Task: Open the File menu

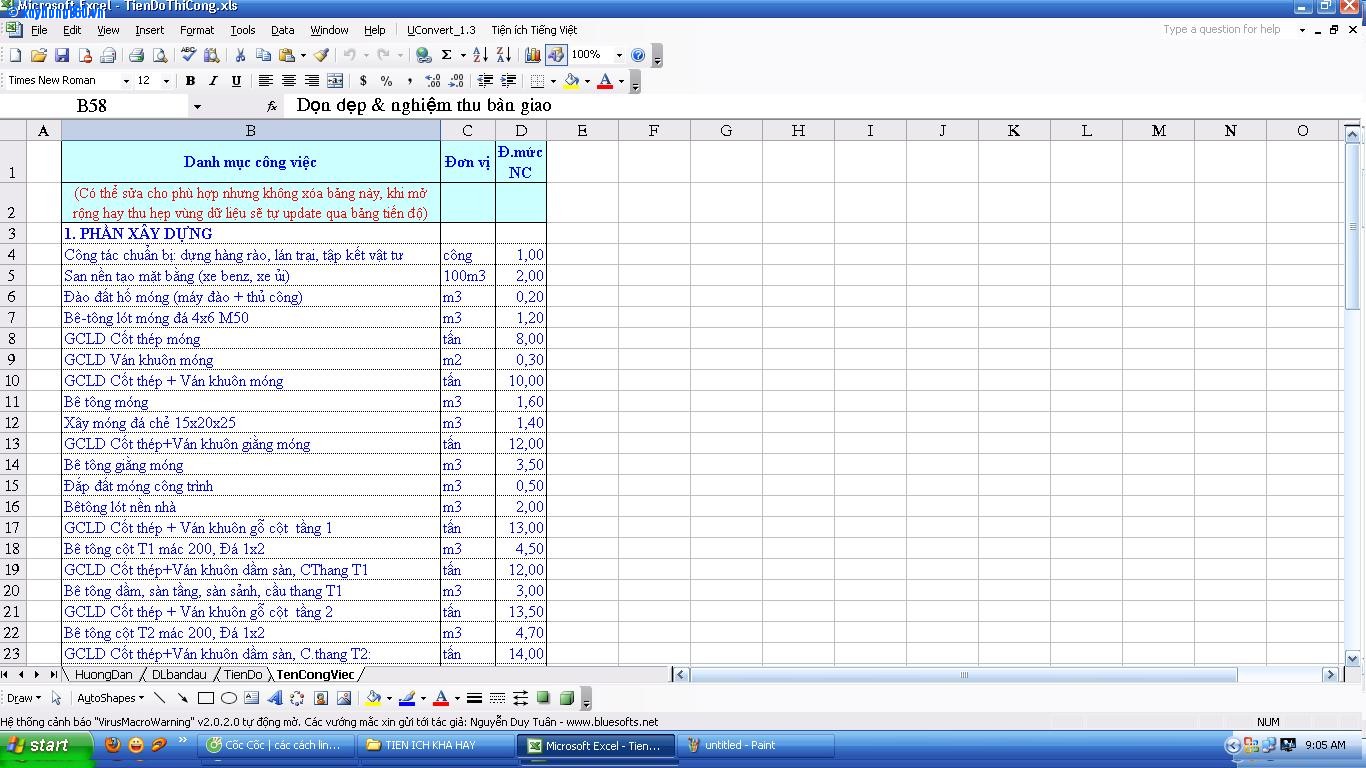Action: click(39, 30)
